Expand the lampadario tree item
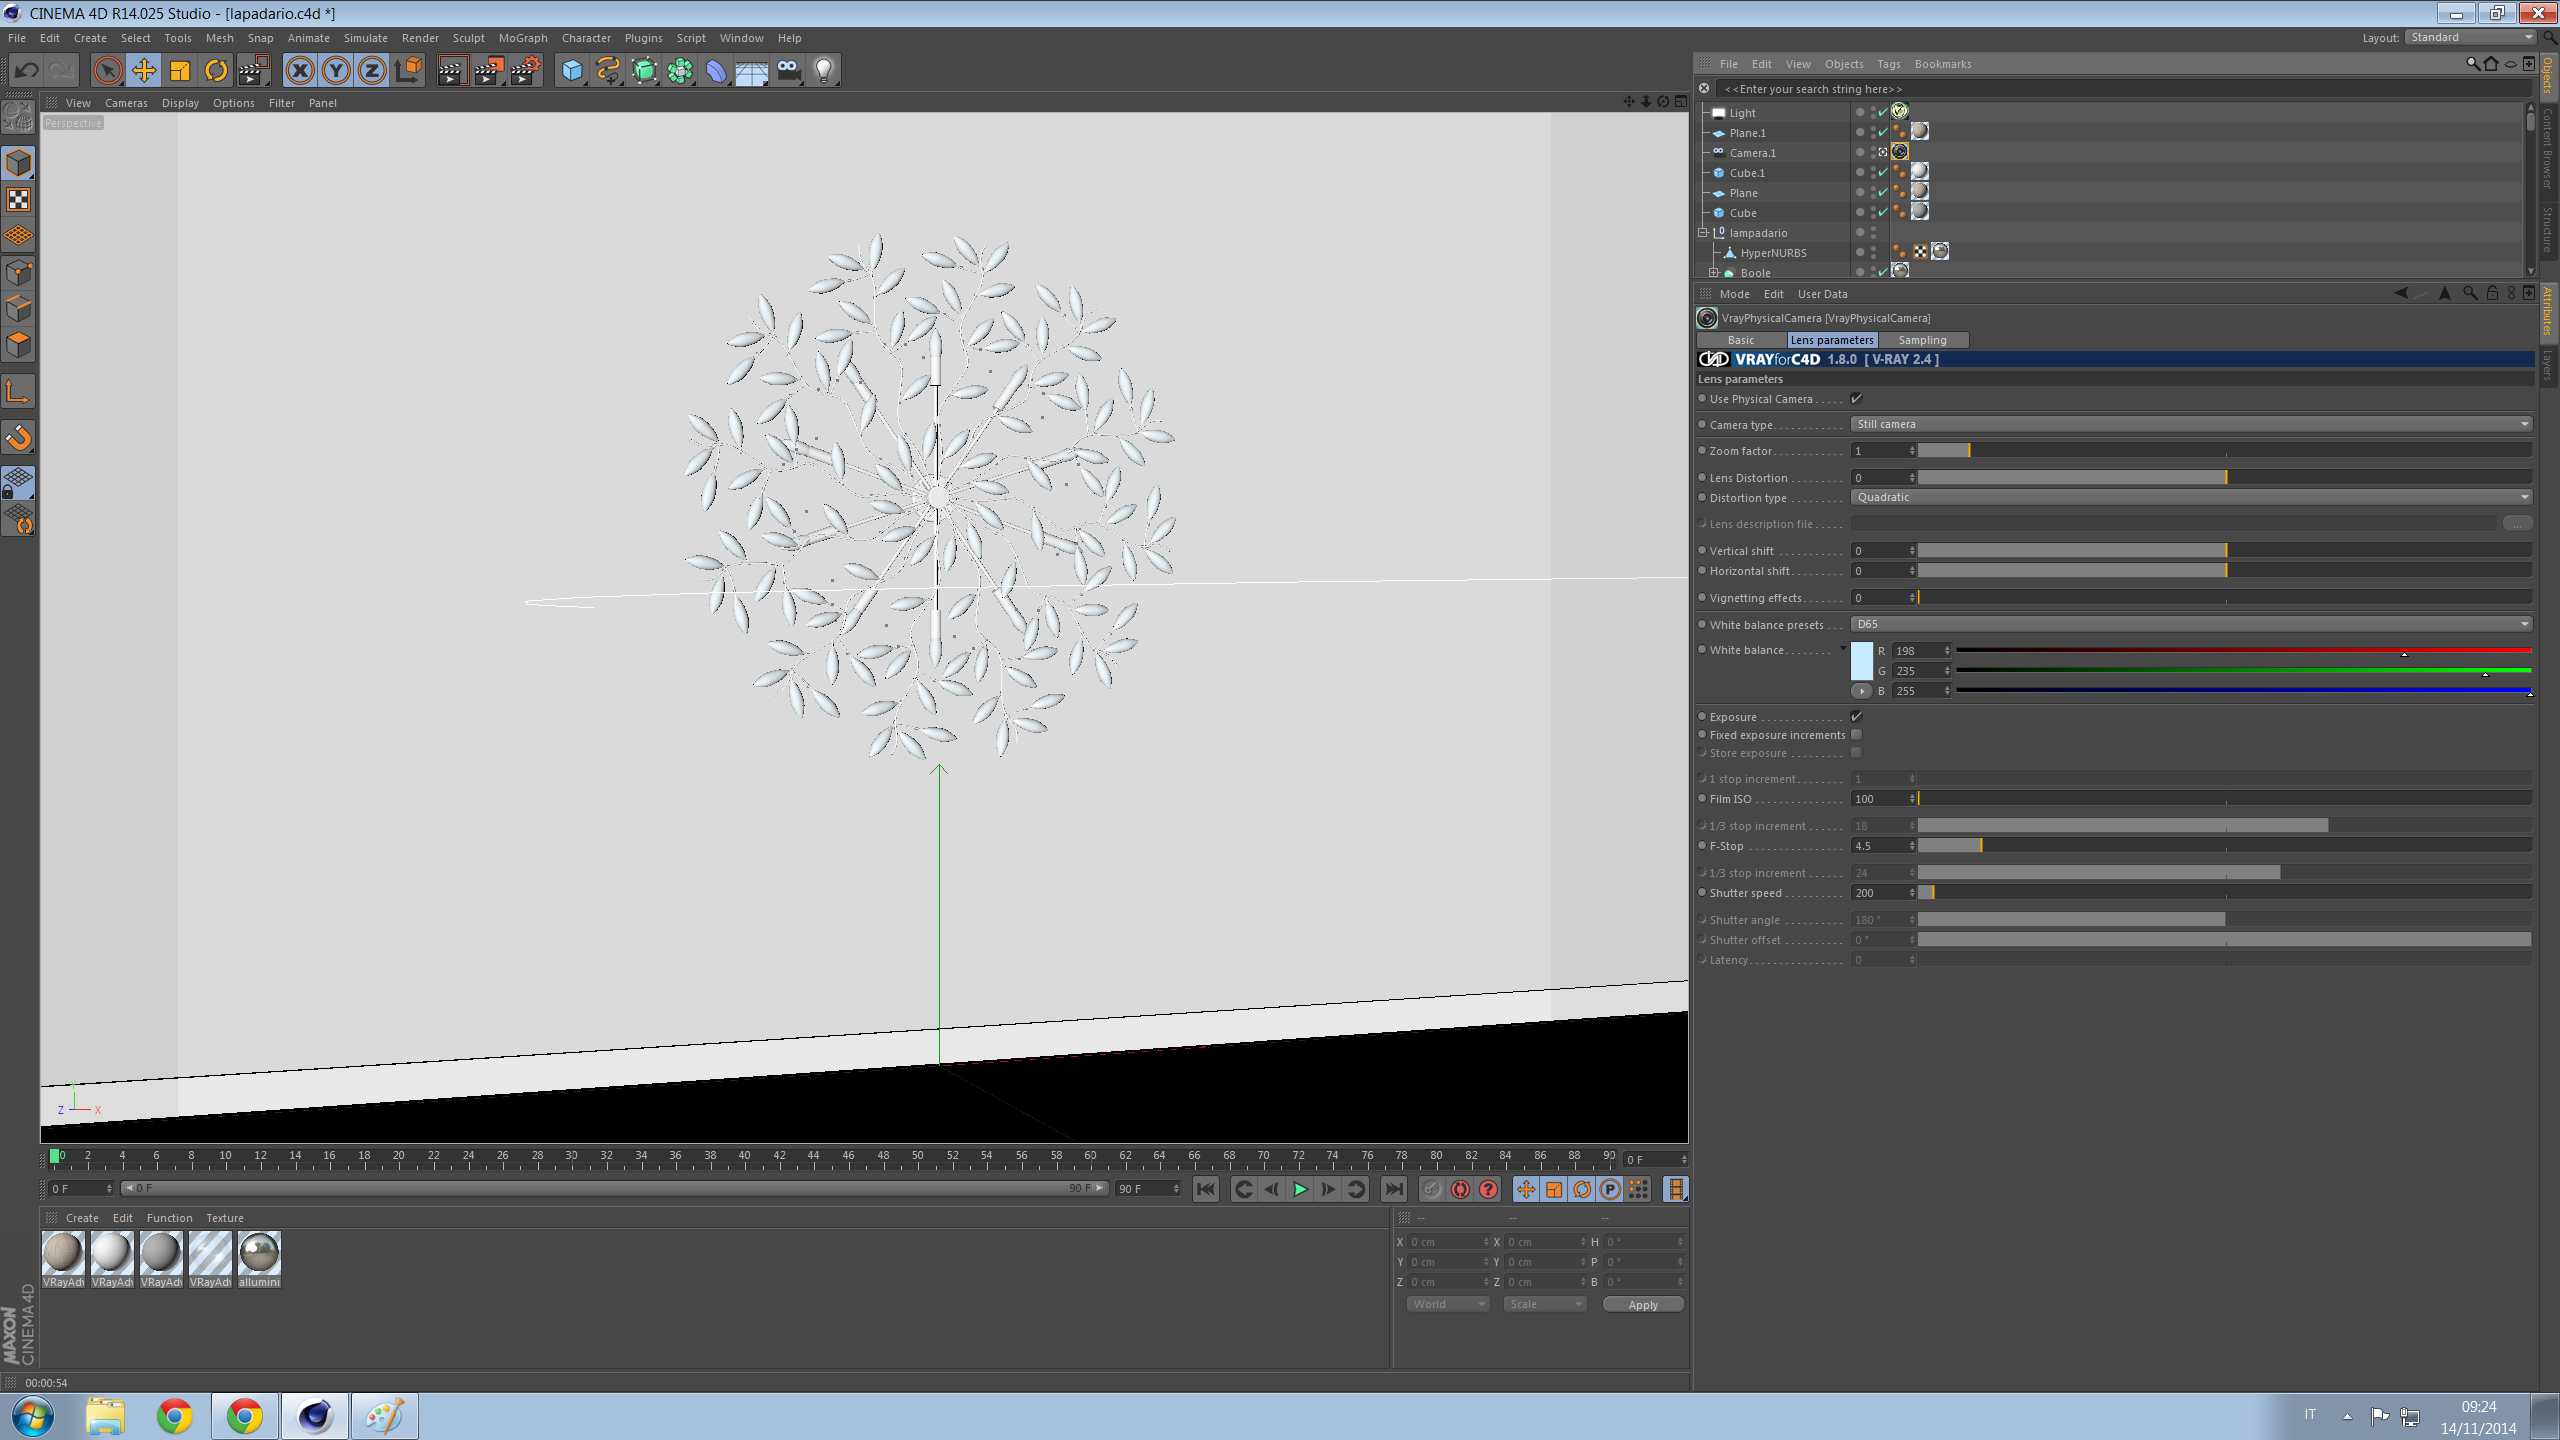The width and height of the screenshot is (2560, 1440). point(1703,233)
